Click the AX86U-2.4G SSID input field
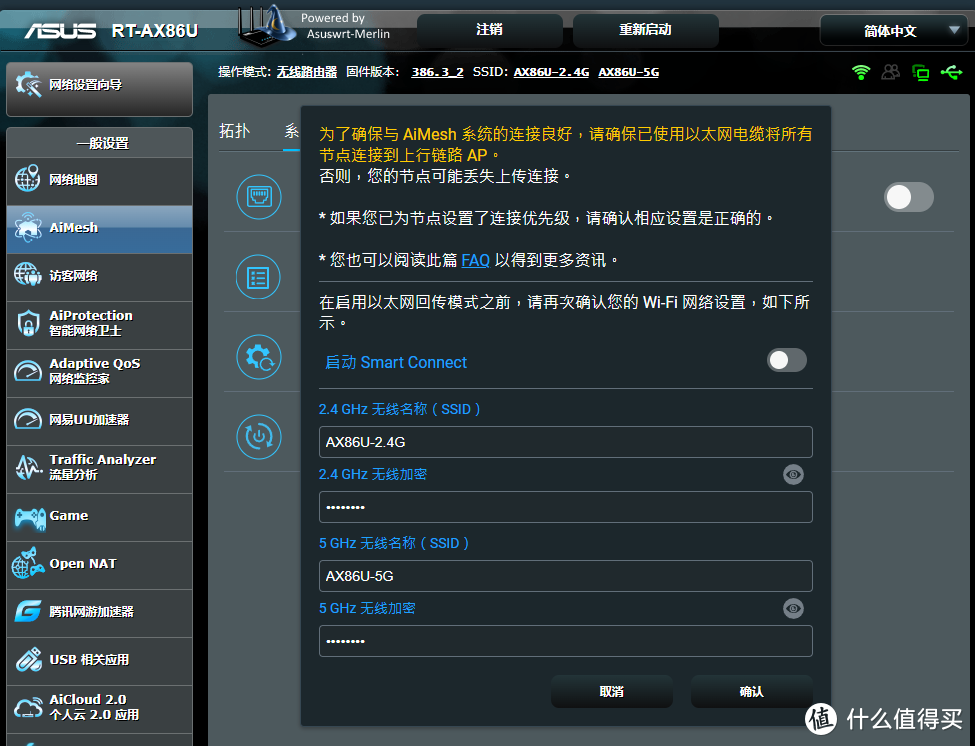Image resolution: width=975 pixels, height=746 pixels. click(565, 441)
